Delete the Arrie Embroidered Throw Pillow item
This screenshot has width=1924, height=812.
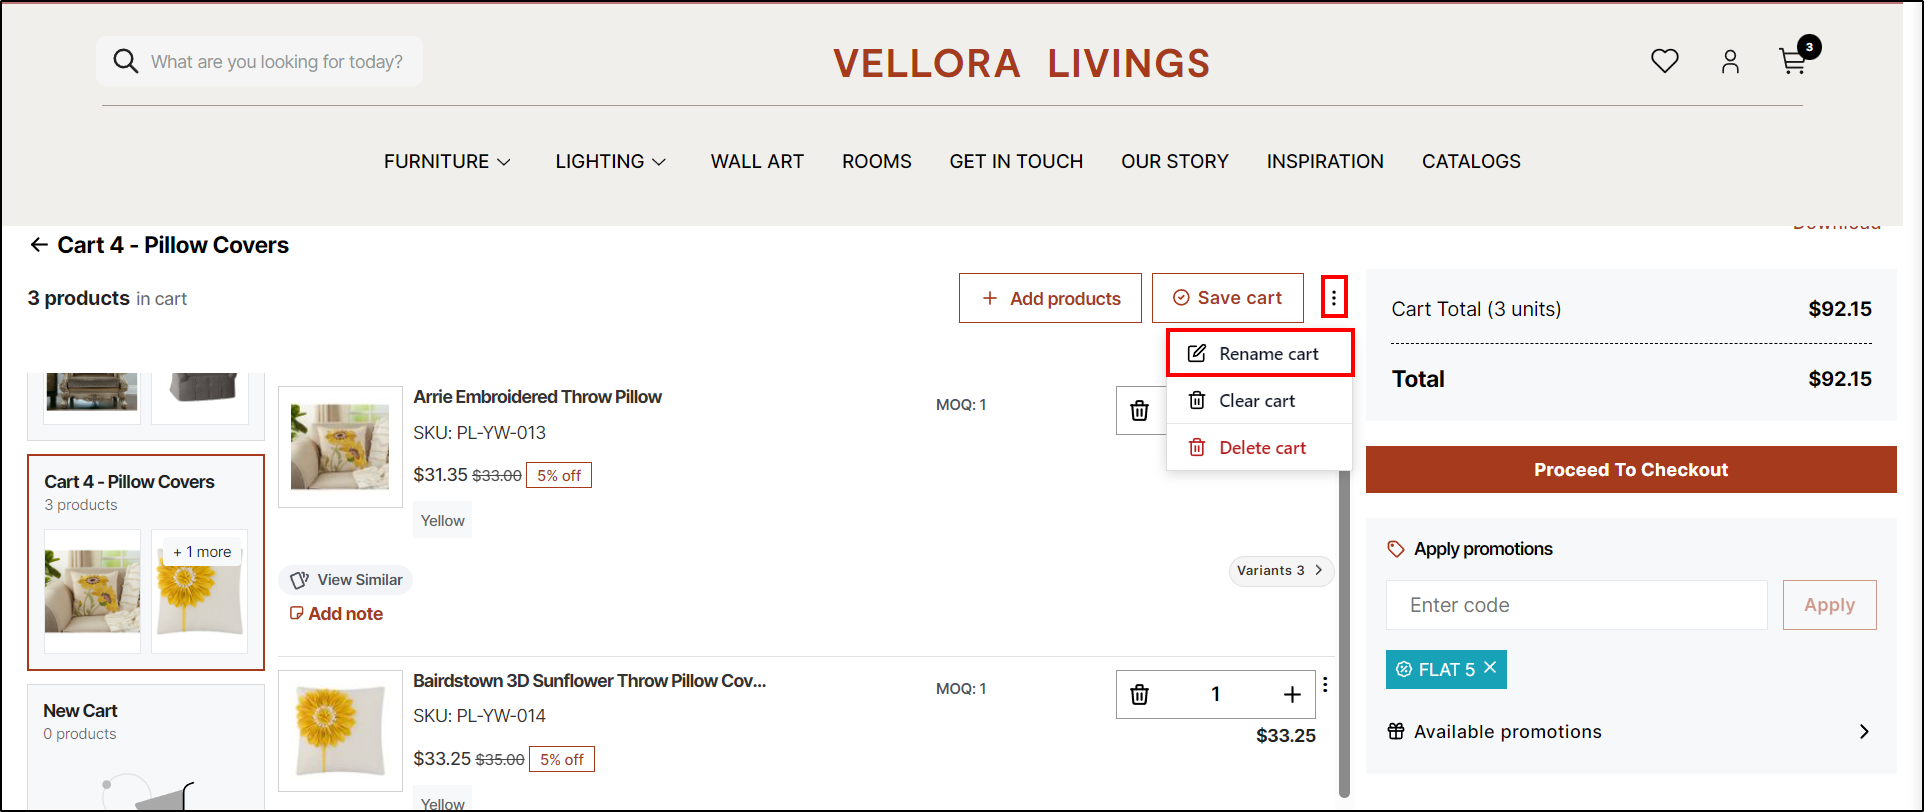coord(1139,411)
